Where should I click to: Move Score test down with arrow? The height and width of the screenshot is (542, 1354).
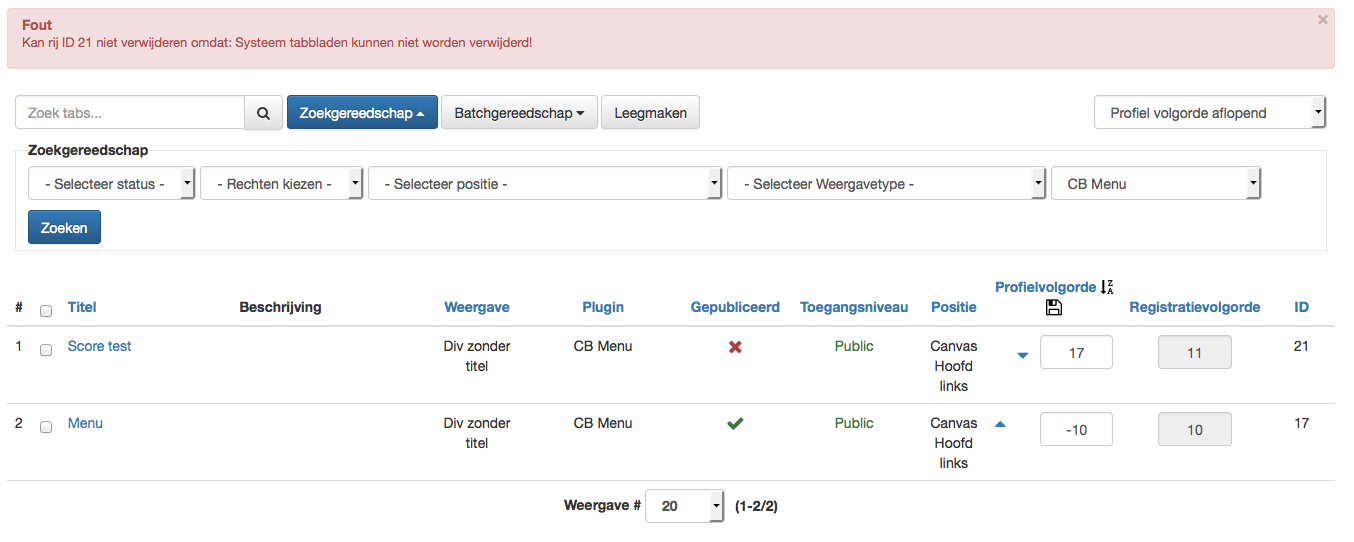pyautogui.click(x=1022, y=355)
